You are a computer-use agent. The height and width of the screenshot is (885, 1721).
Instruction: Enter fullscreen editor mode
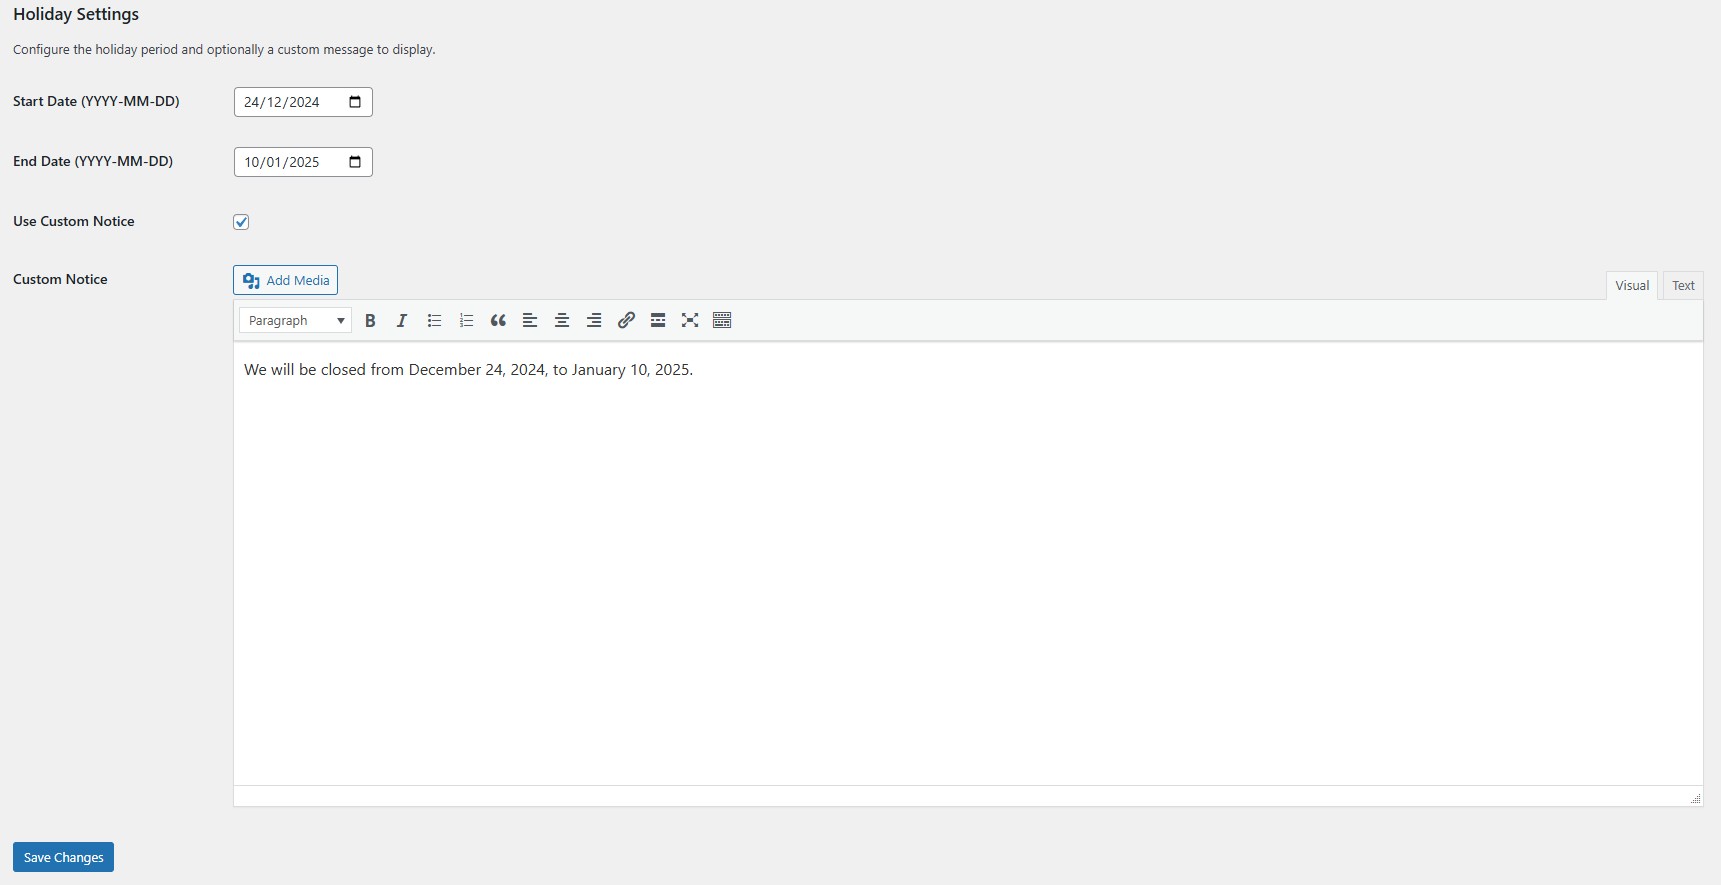tap(690, 320)
